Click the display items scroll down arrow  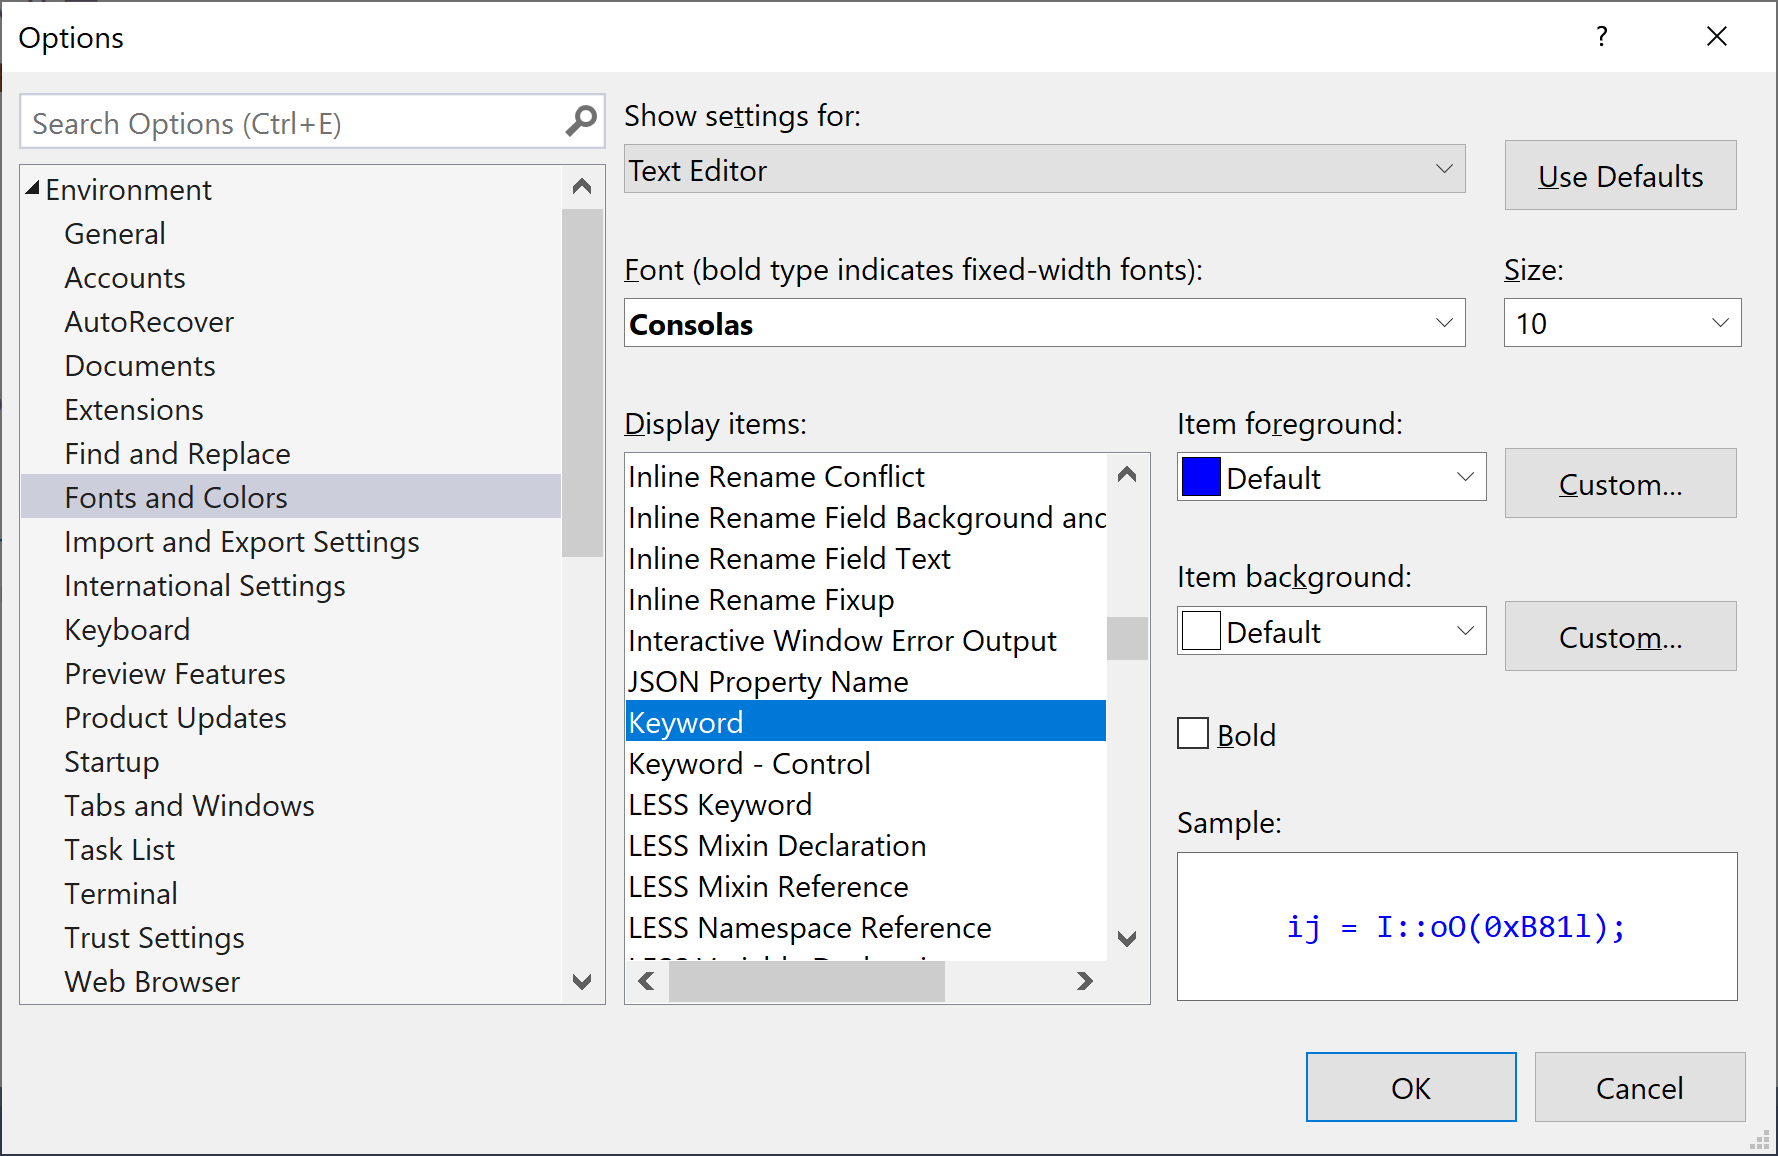(1127, 938)
